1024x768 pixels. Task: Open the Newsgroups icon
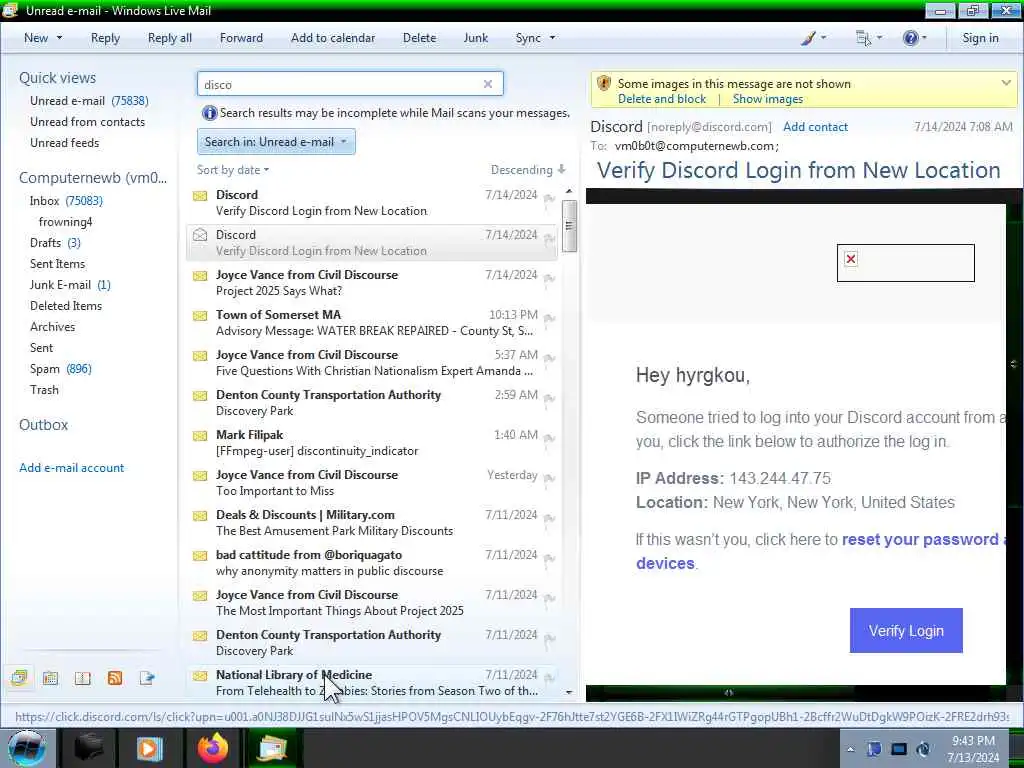(x=147, y=678)
